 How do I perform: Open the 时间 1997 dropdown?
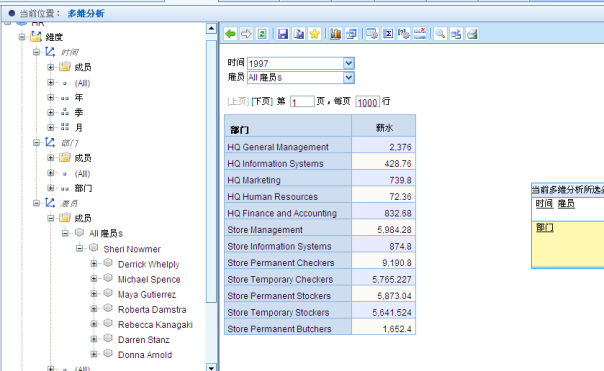(x=349, y=63)
